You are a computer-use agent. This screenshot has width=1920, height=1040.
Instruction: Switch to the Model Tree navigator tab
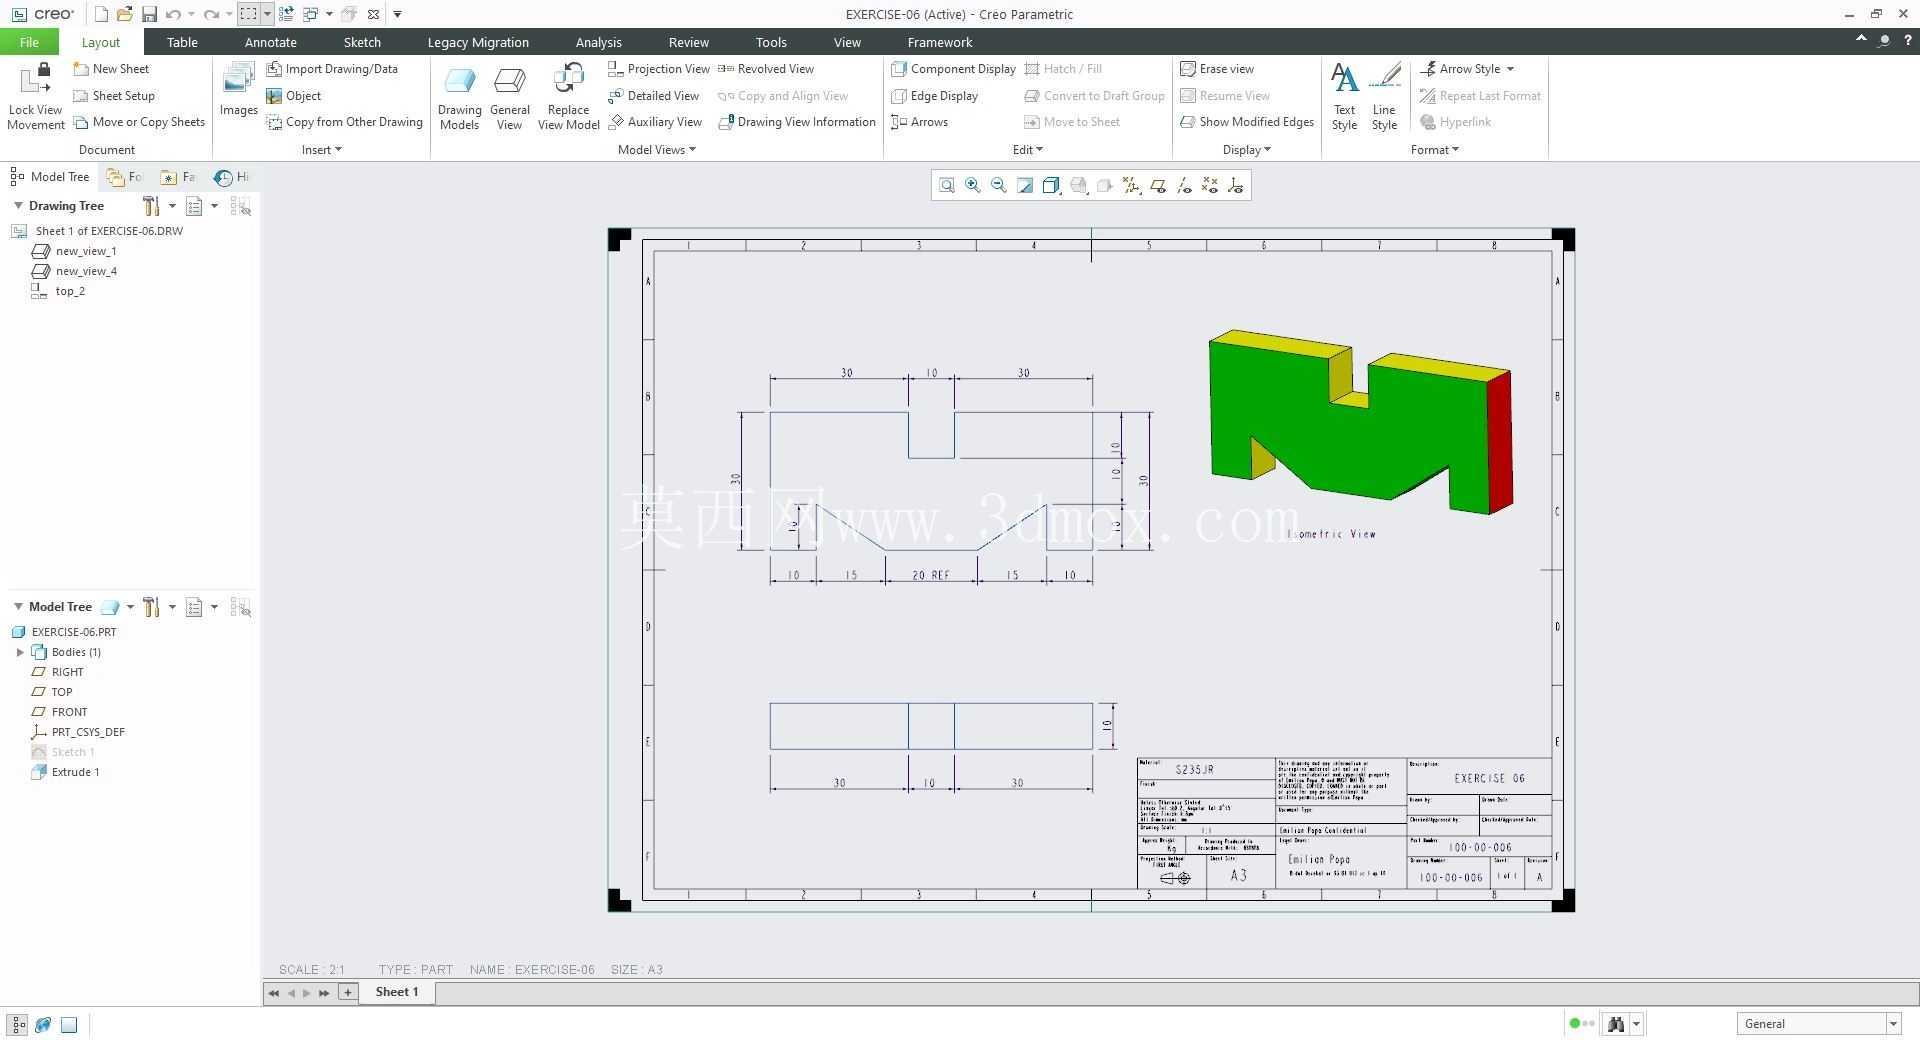tap(50, 177)
